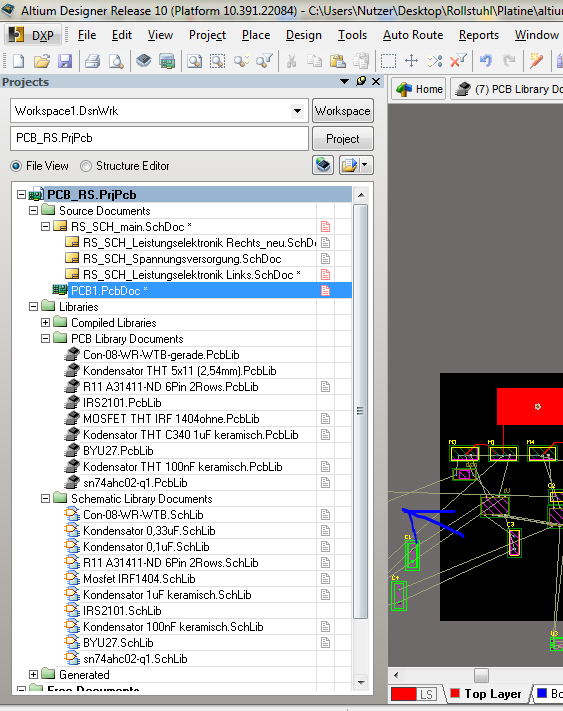Viewport: 563px width, 711px height.
Task: Click the Save icon in the toolbar
Action: (x=65, y=61)
